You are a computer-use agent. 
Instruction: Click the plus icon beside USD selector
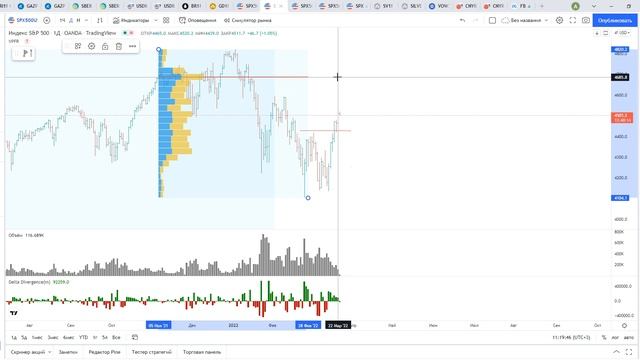[x=597, y=33]
